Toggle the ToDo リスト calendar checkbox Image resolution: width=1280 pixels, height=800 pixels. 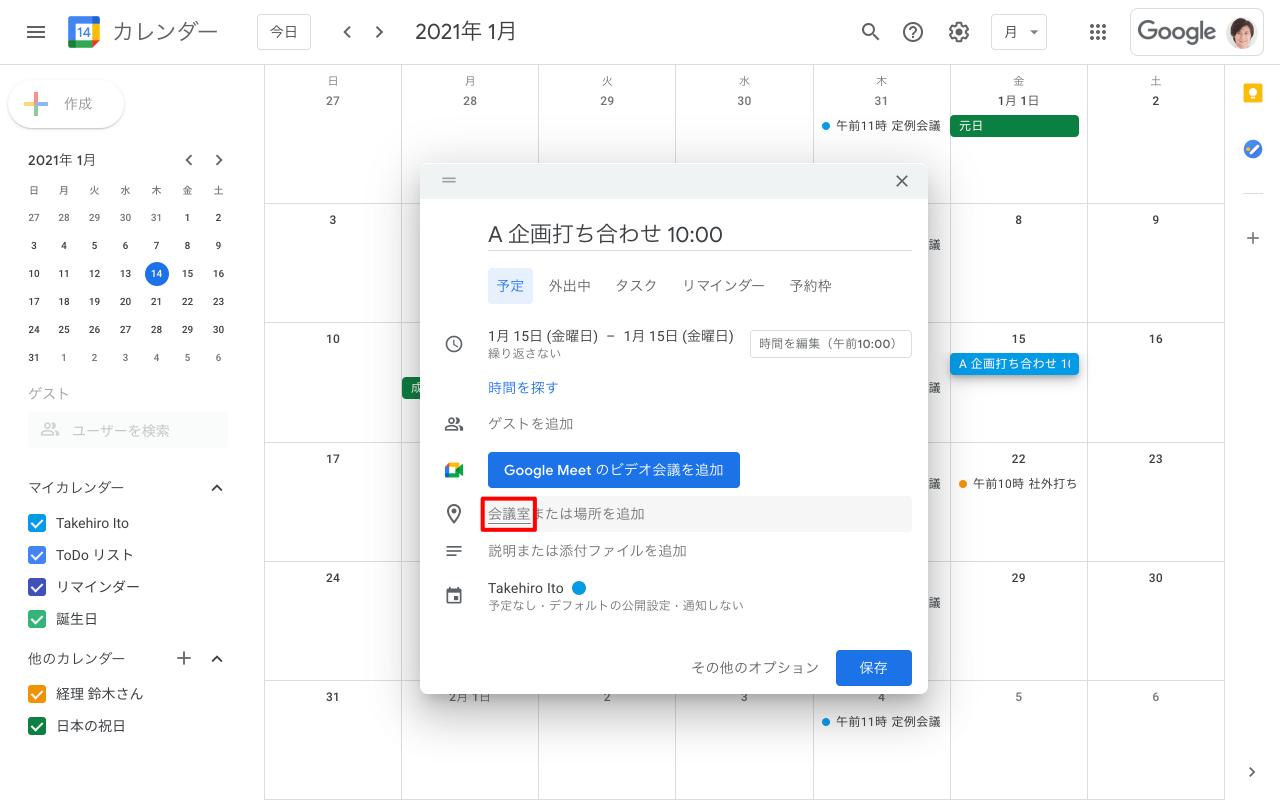(37, 555)
